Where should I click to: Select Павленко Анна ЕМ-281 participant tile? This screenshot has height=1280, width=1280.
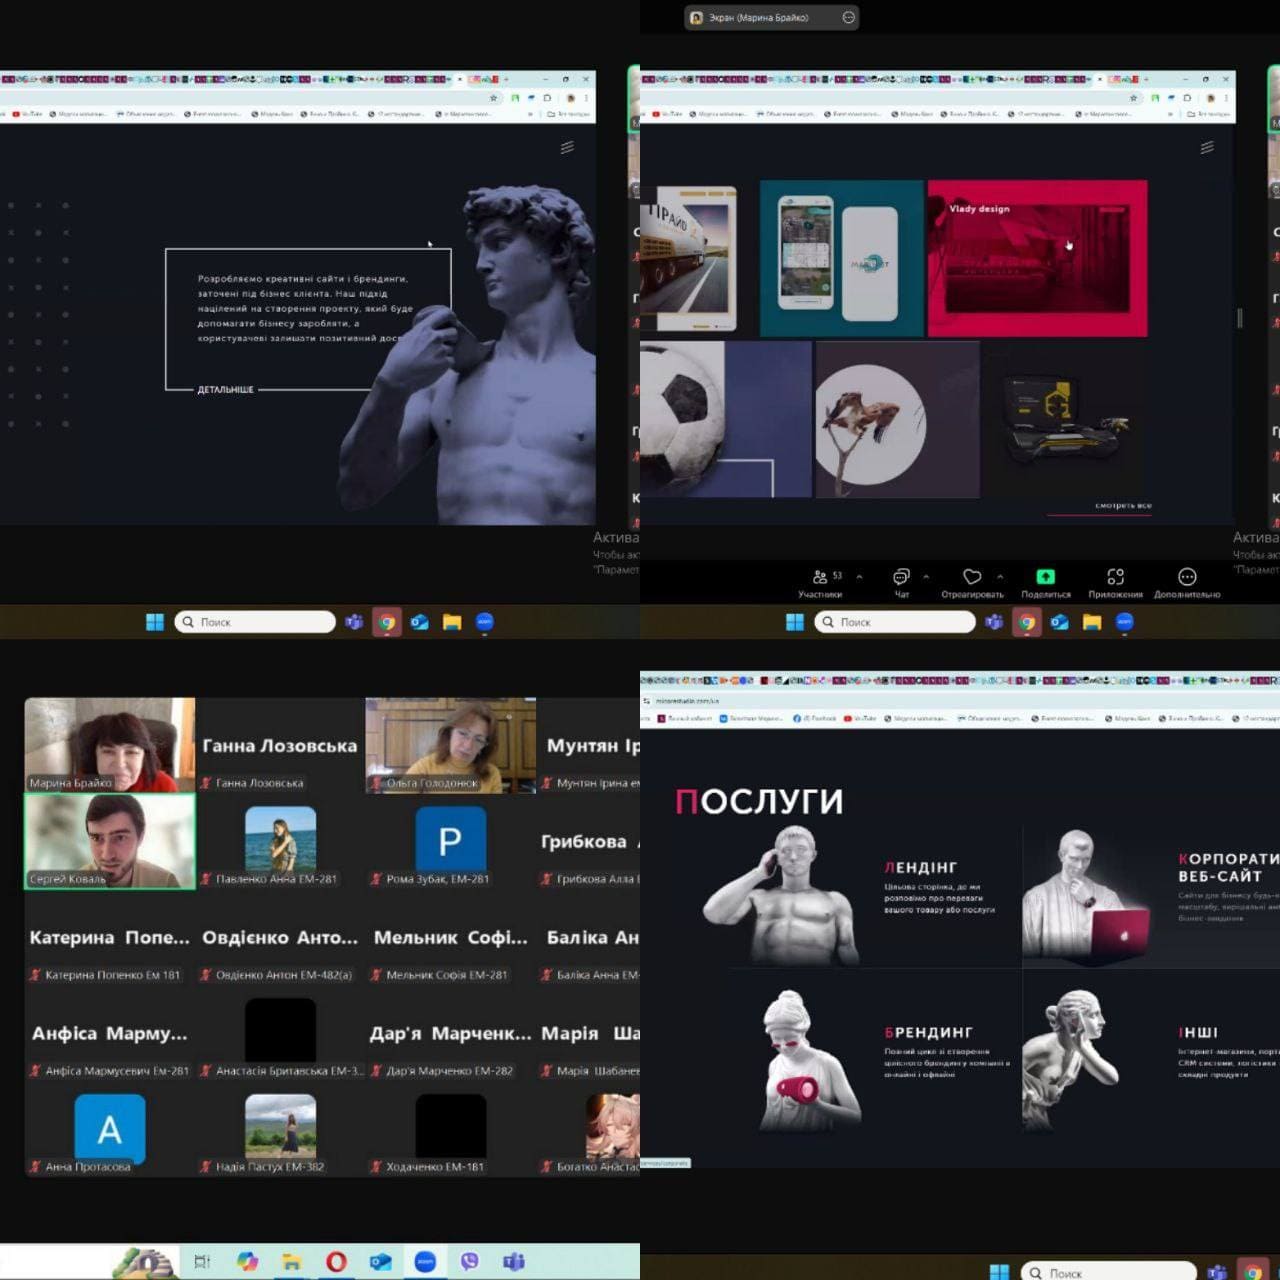click(280, 841)
